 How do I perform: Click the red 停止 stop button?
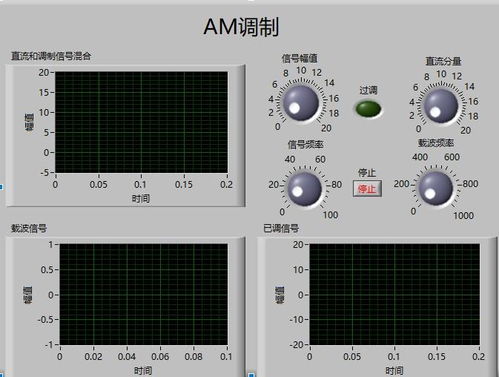367,189
